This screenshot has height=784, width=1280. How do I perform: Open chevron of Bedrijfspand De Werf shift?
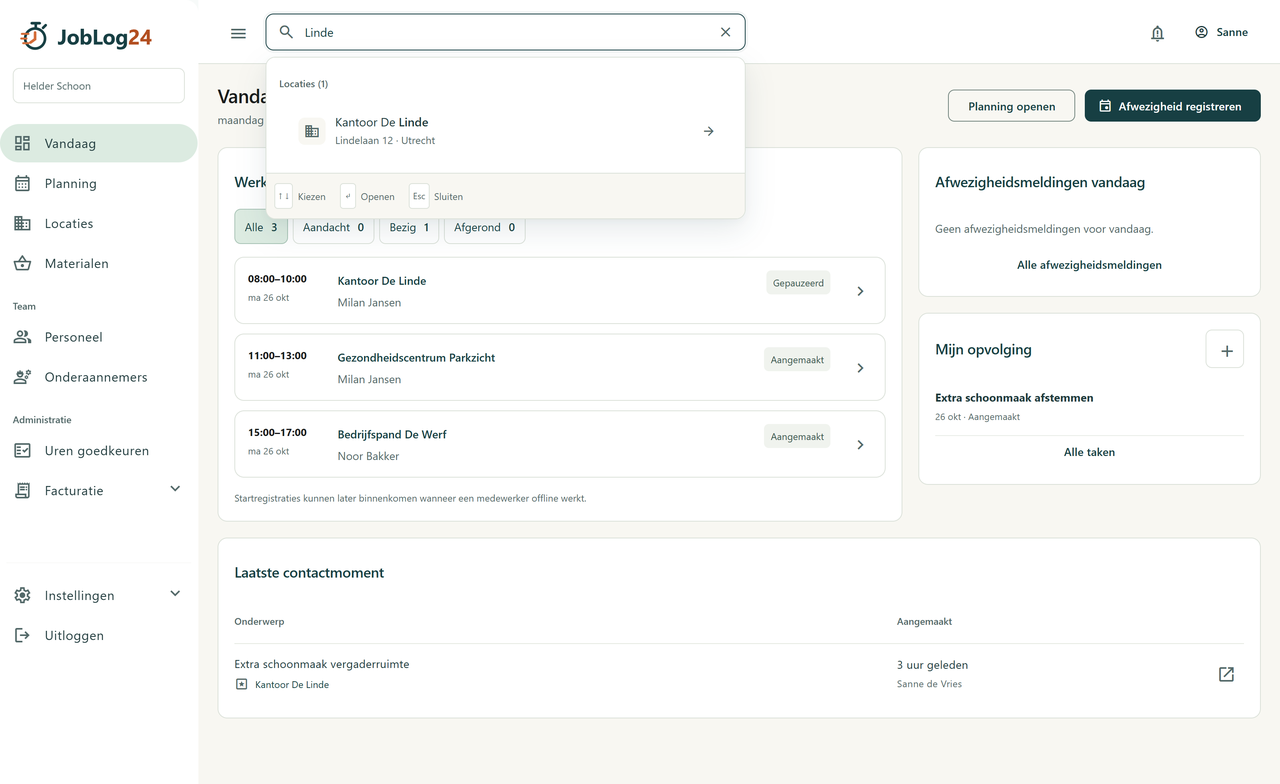tap(860, 445)
